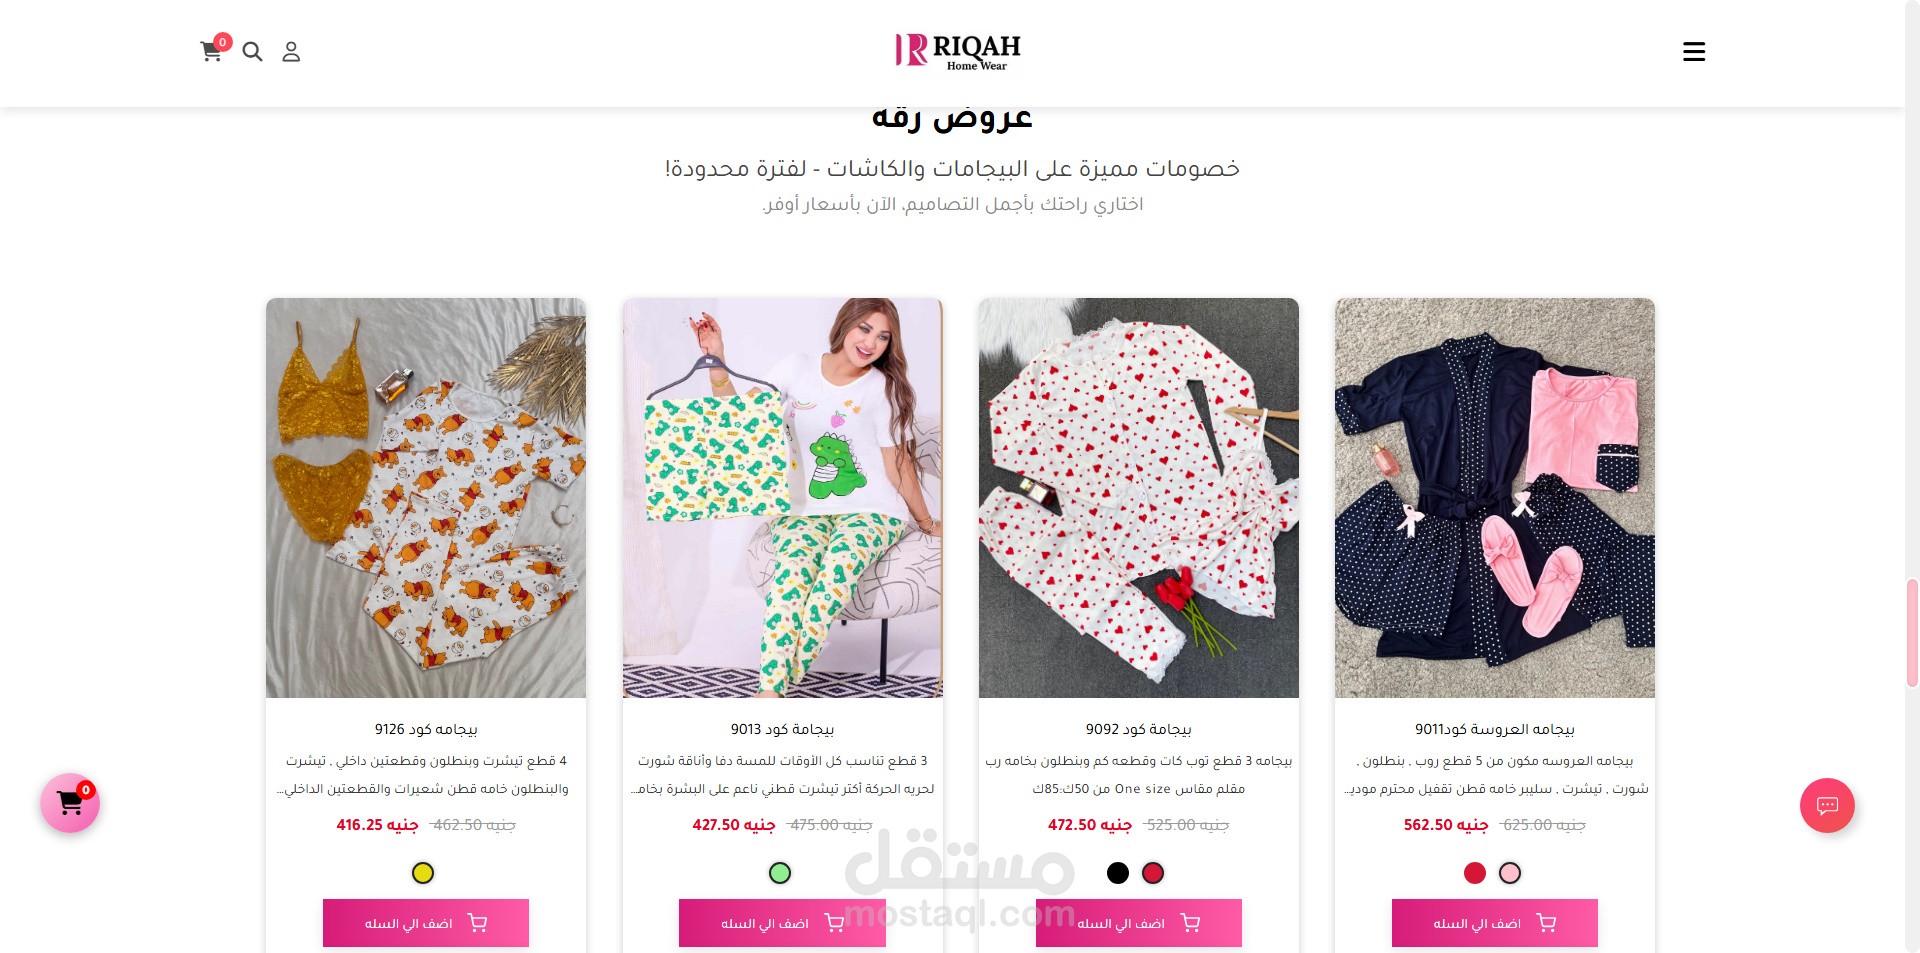The width and height of the screenshot is (1920, 953).
Task: View the red hearts pajama image
Action: coord(1139,498)
